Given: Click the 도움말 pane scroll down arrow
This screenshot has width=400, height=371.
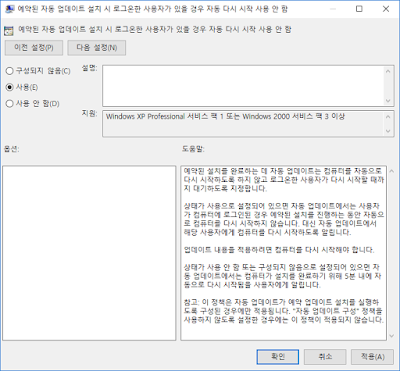Looking at the screenshot, I should click(392, 336).
